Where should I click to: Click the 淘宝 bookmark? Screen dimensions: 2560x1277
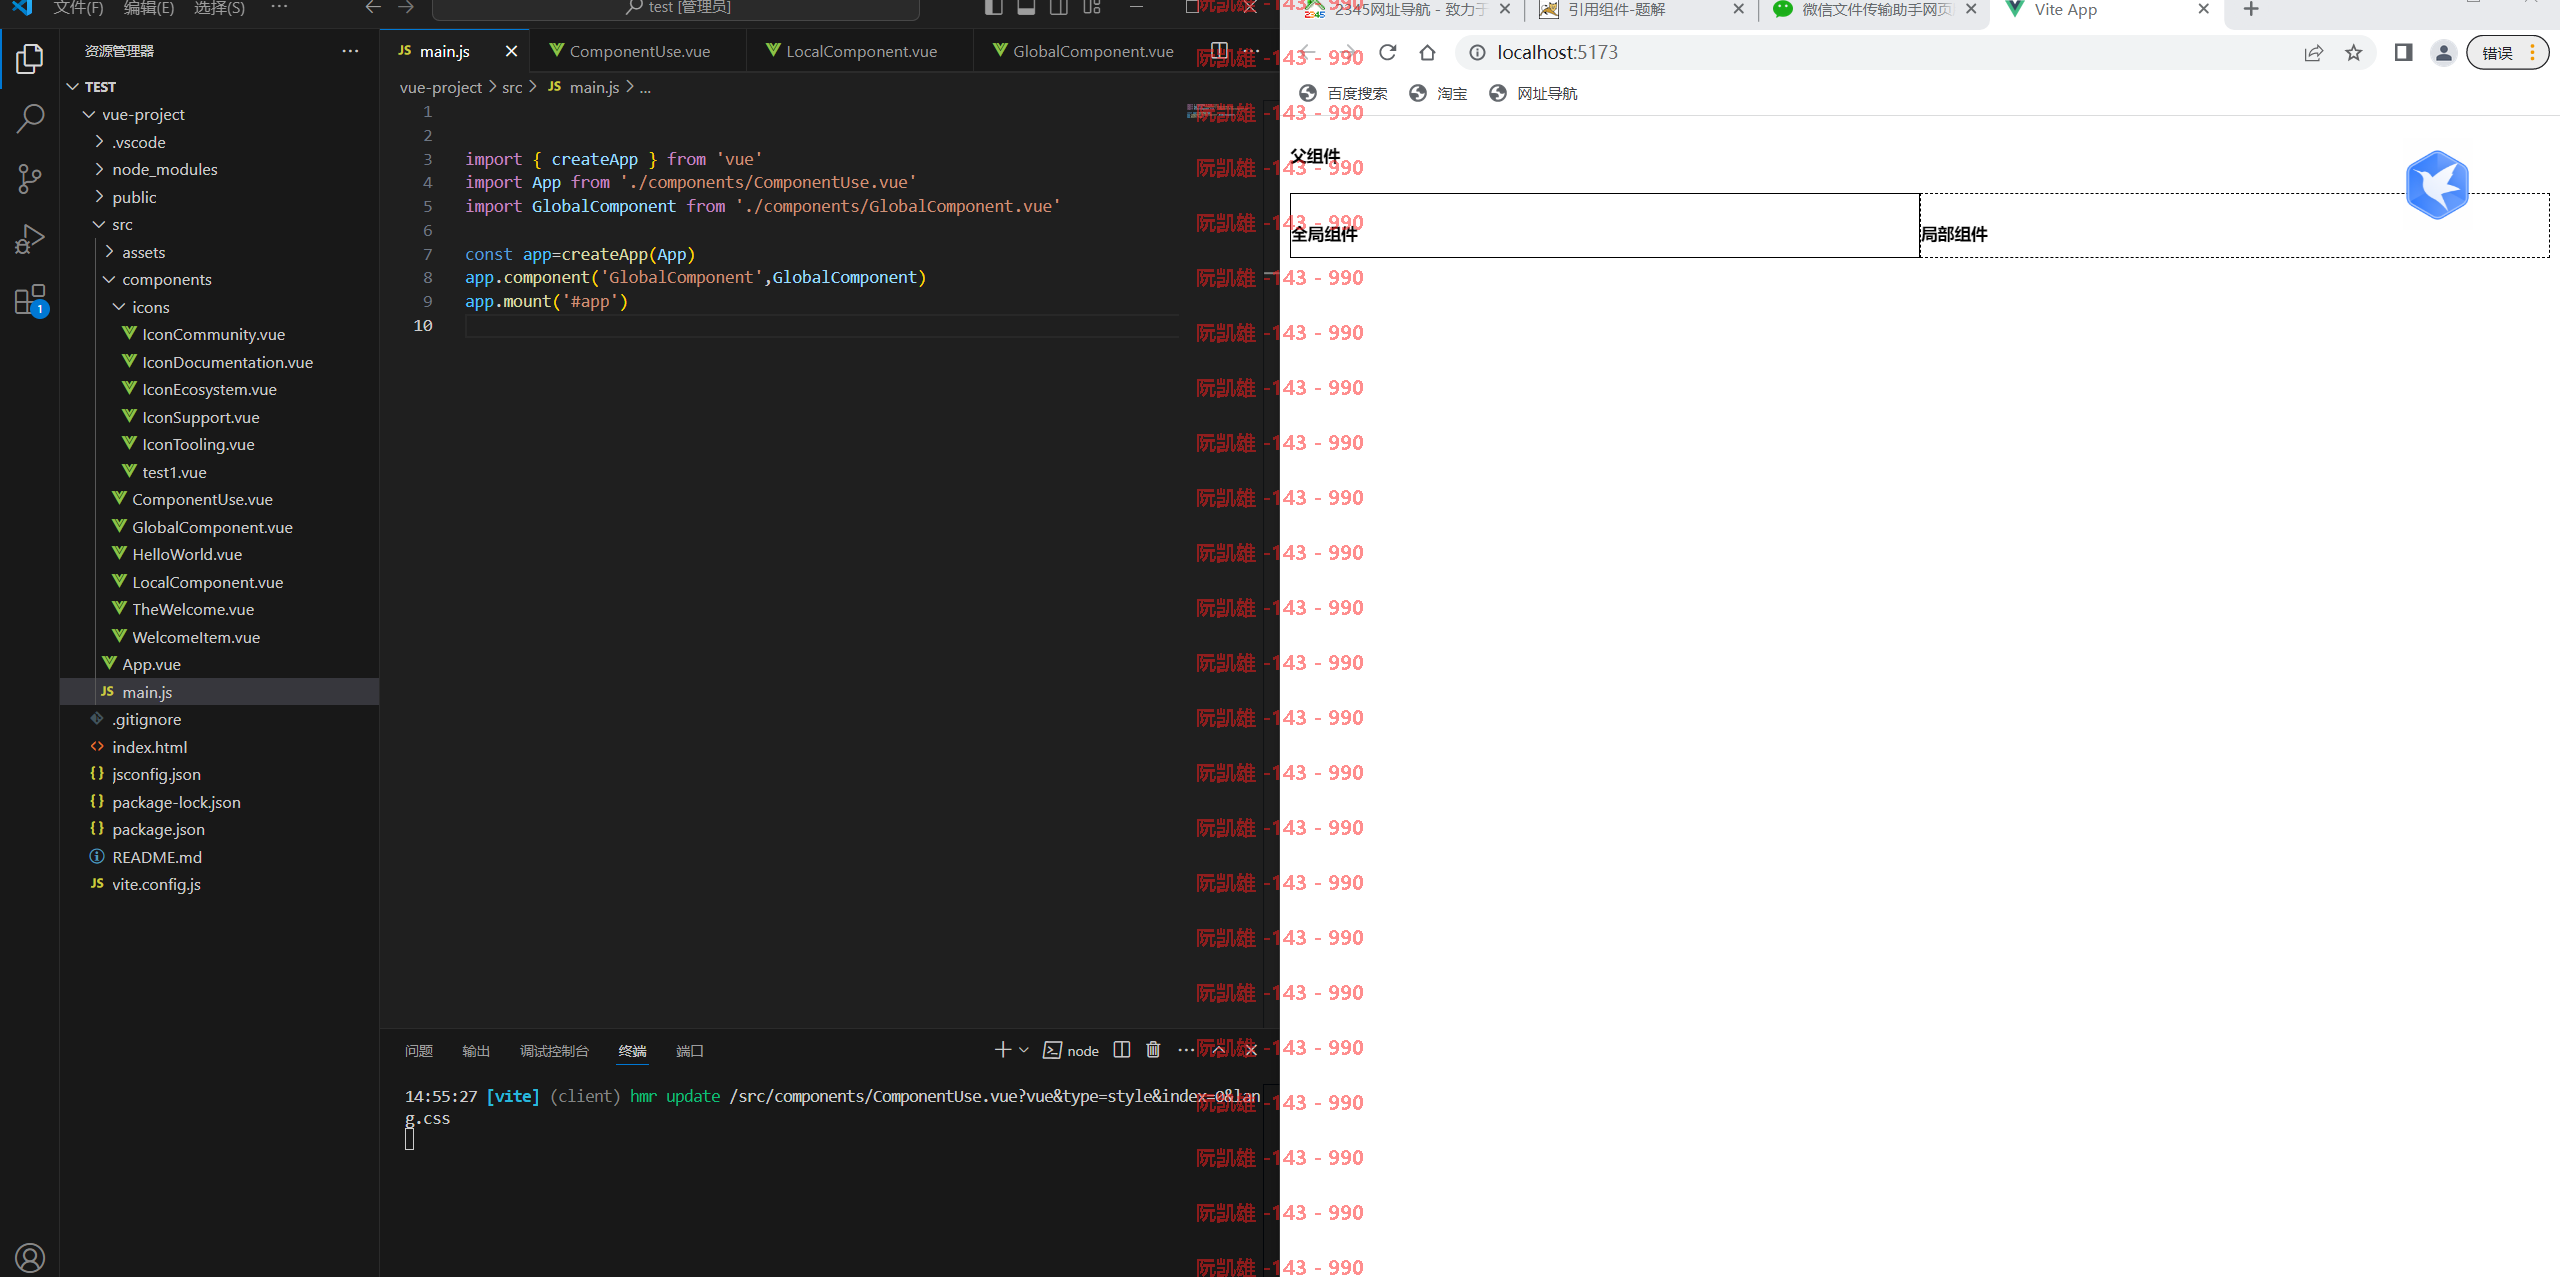pyautogui.click(x=1438, y=93)
